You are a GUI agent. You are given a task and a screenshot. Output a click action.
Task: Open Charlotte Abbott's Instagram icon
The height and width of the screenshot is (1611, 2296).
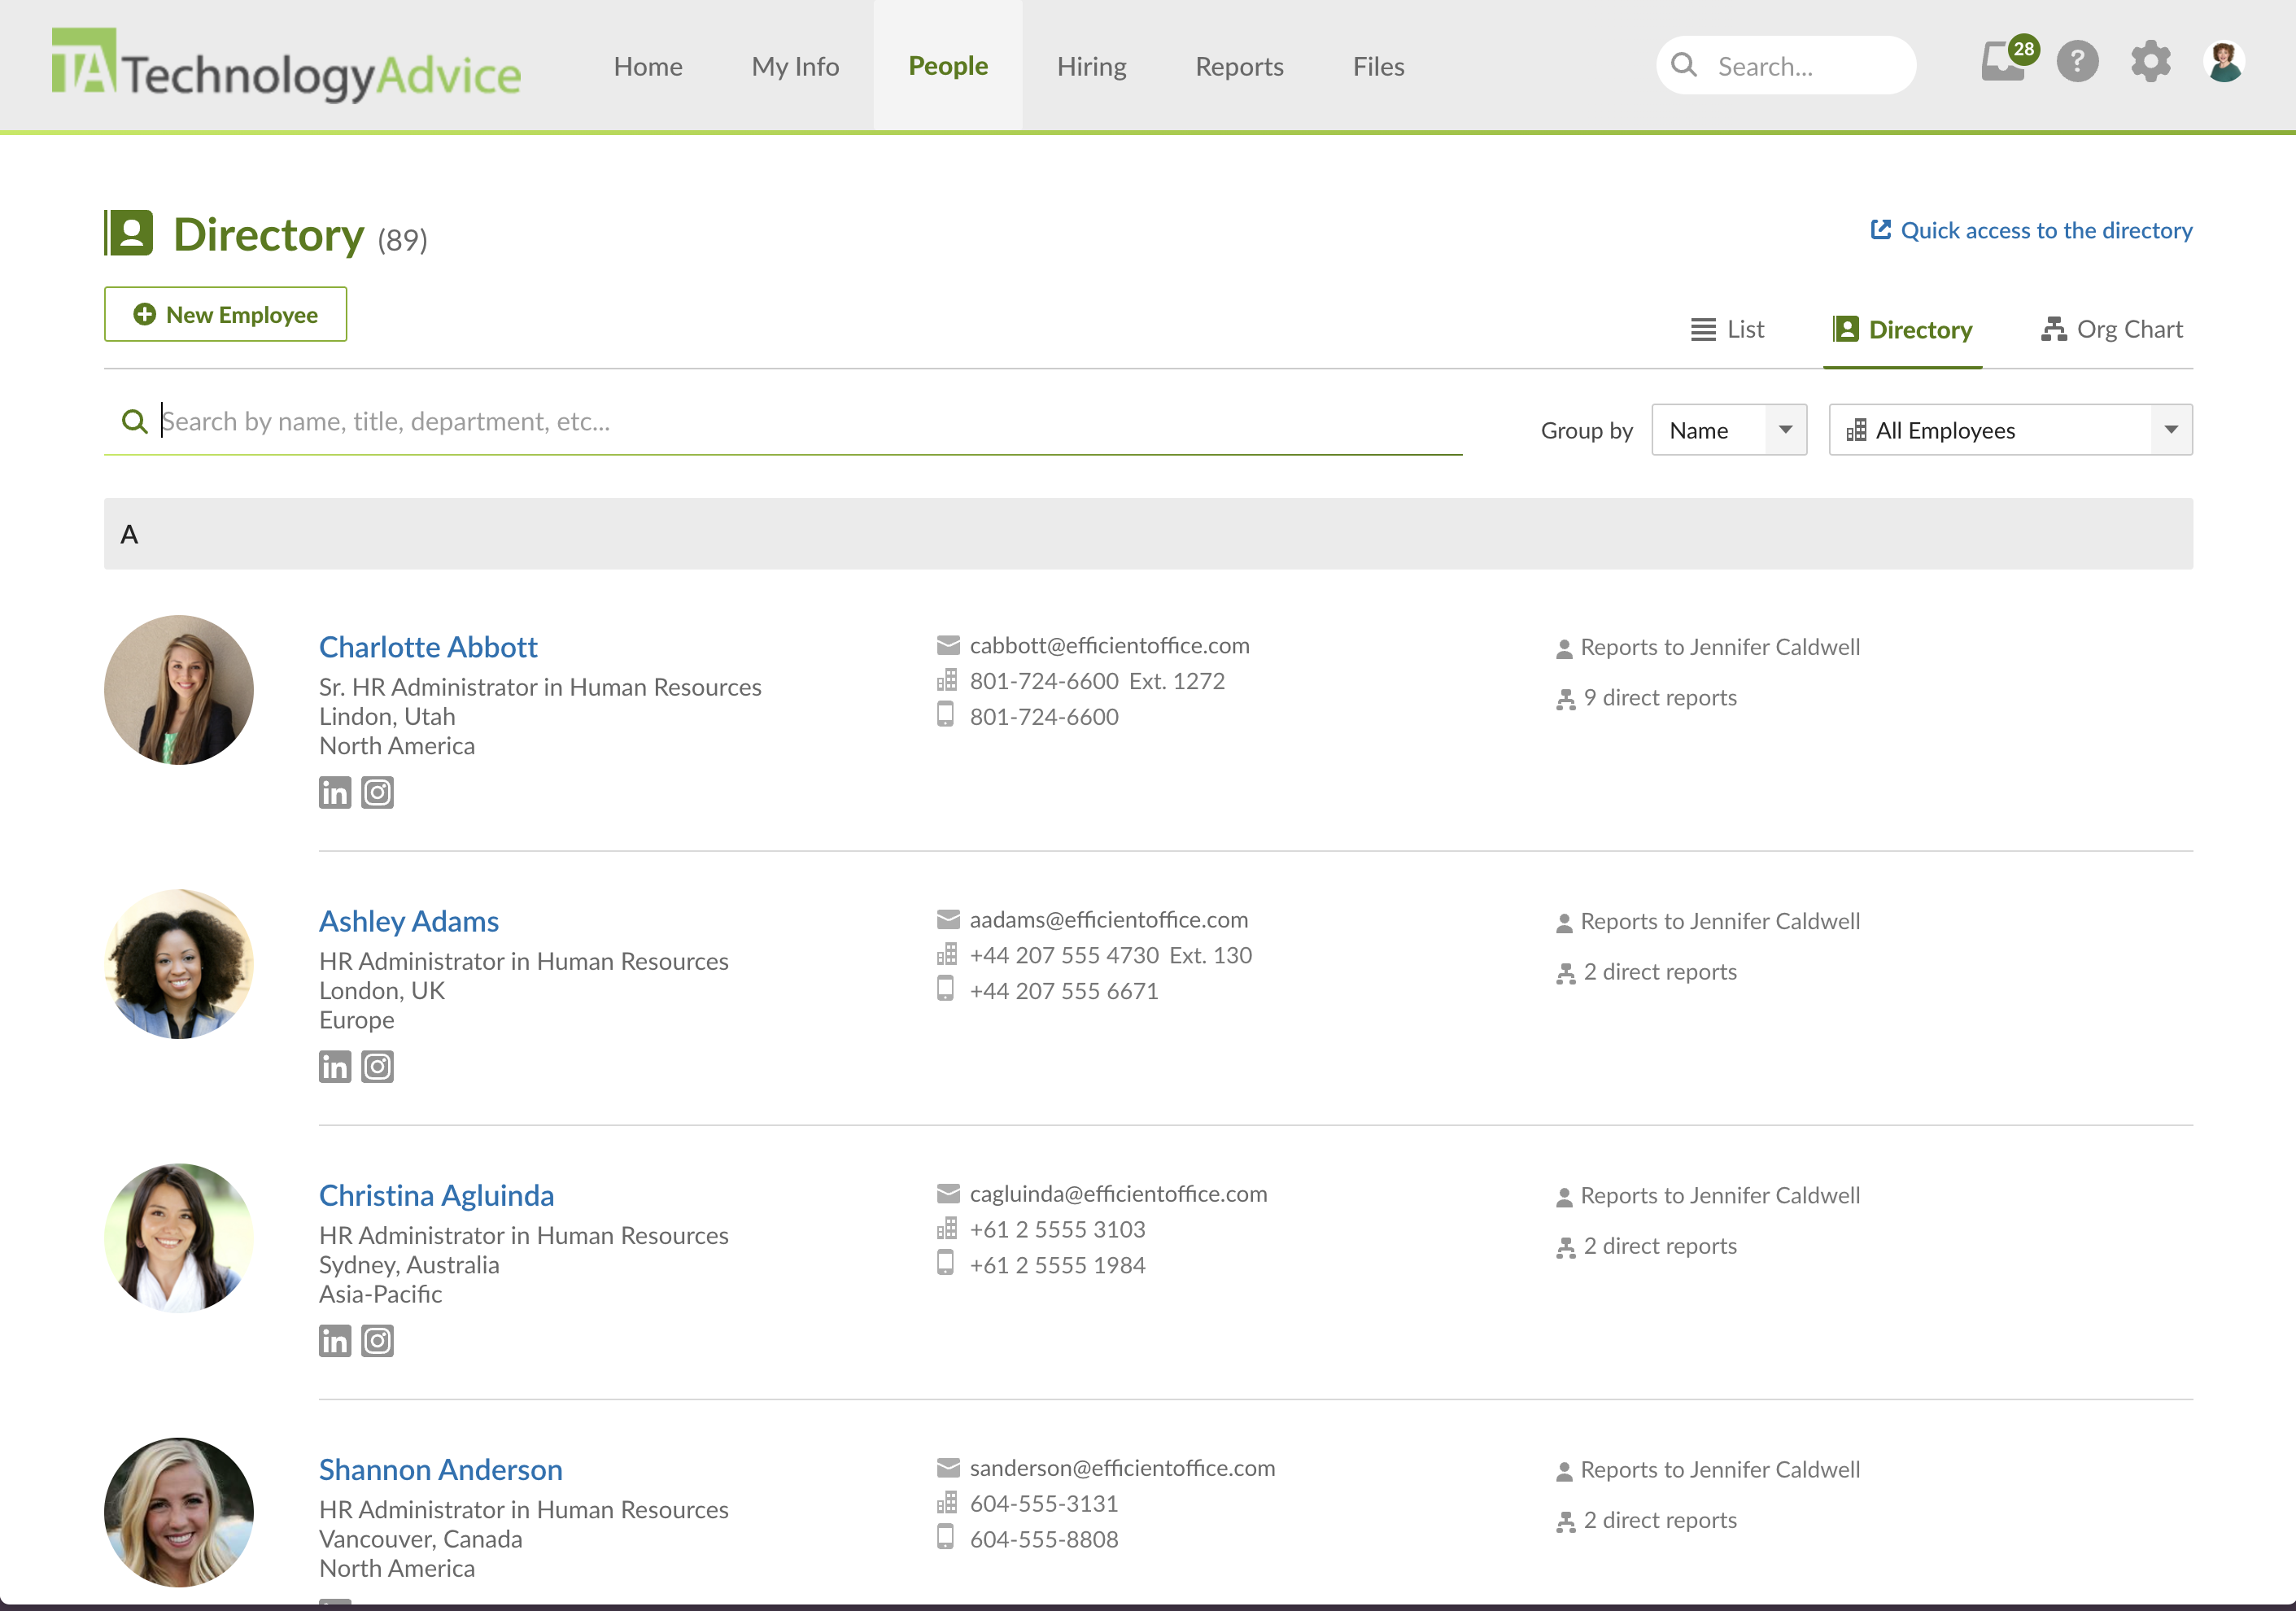coord(377,793)
